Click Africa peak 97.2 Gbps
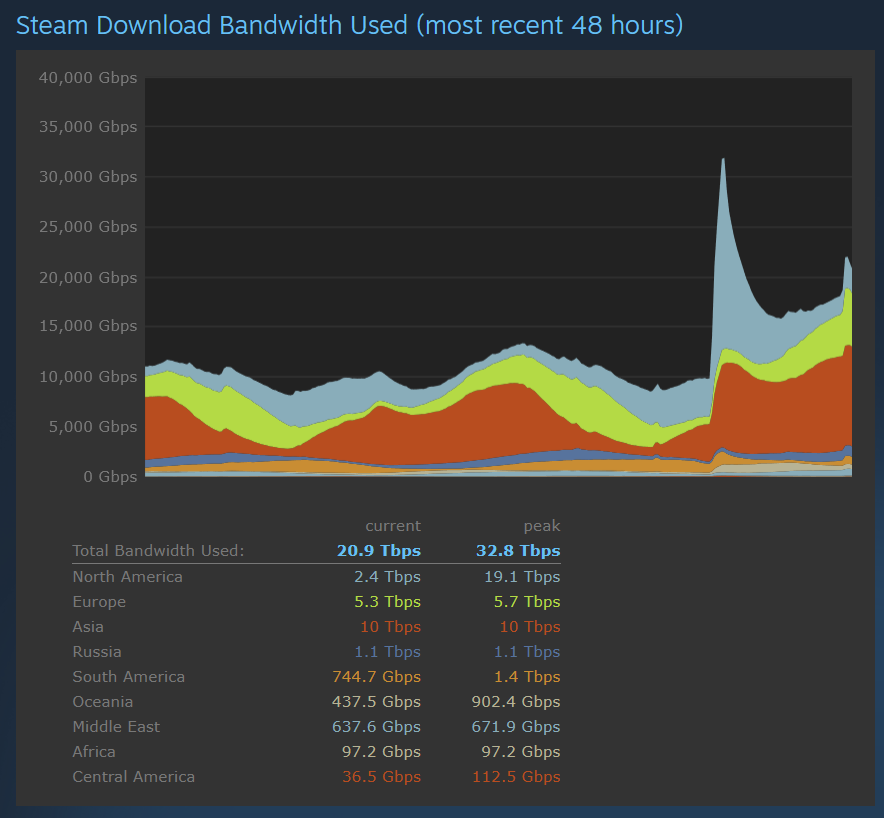This screenshot has height=818, width=884. [521, 752]
